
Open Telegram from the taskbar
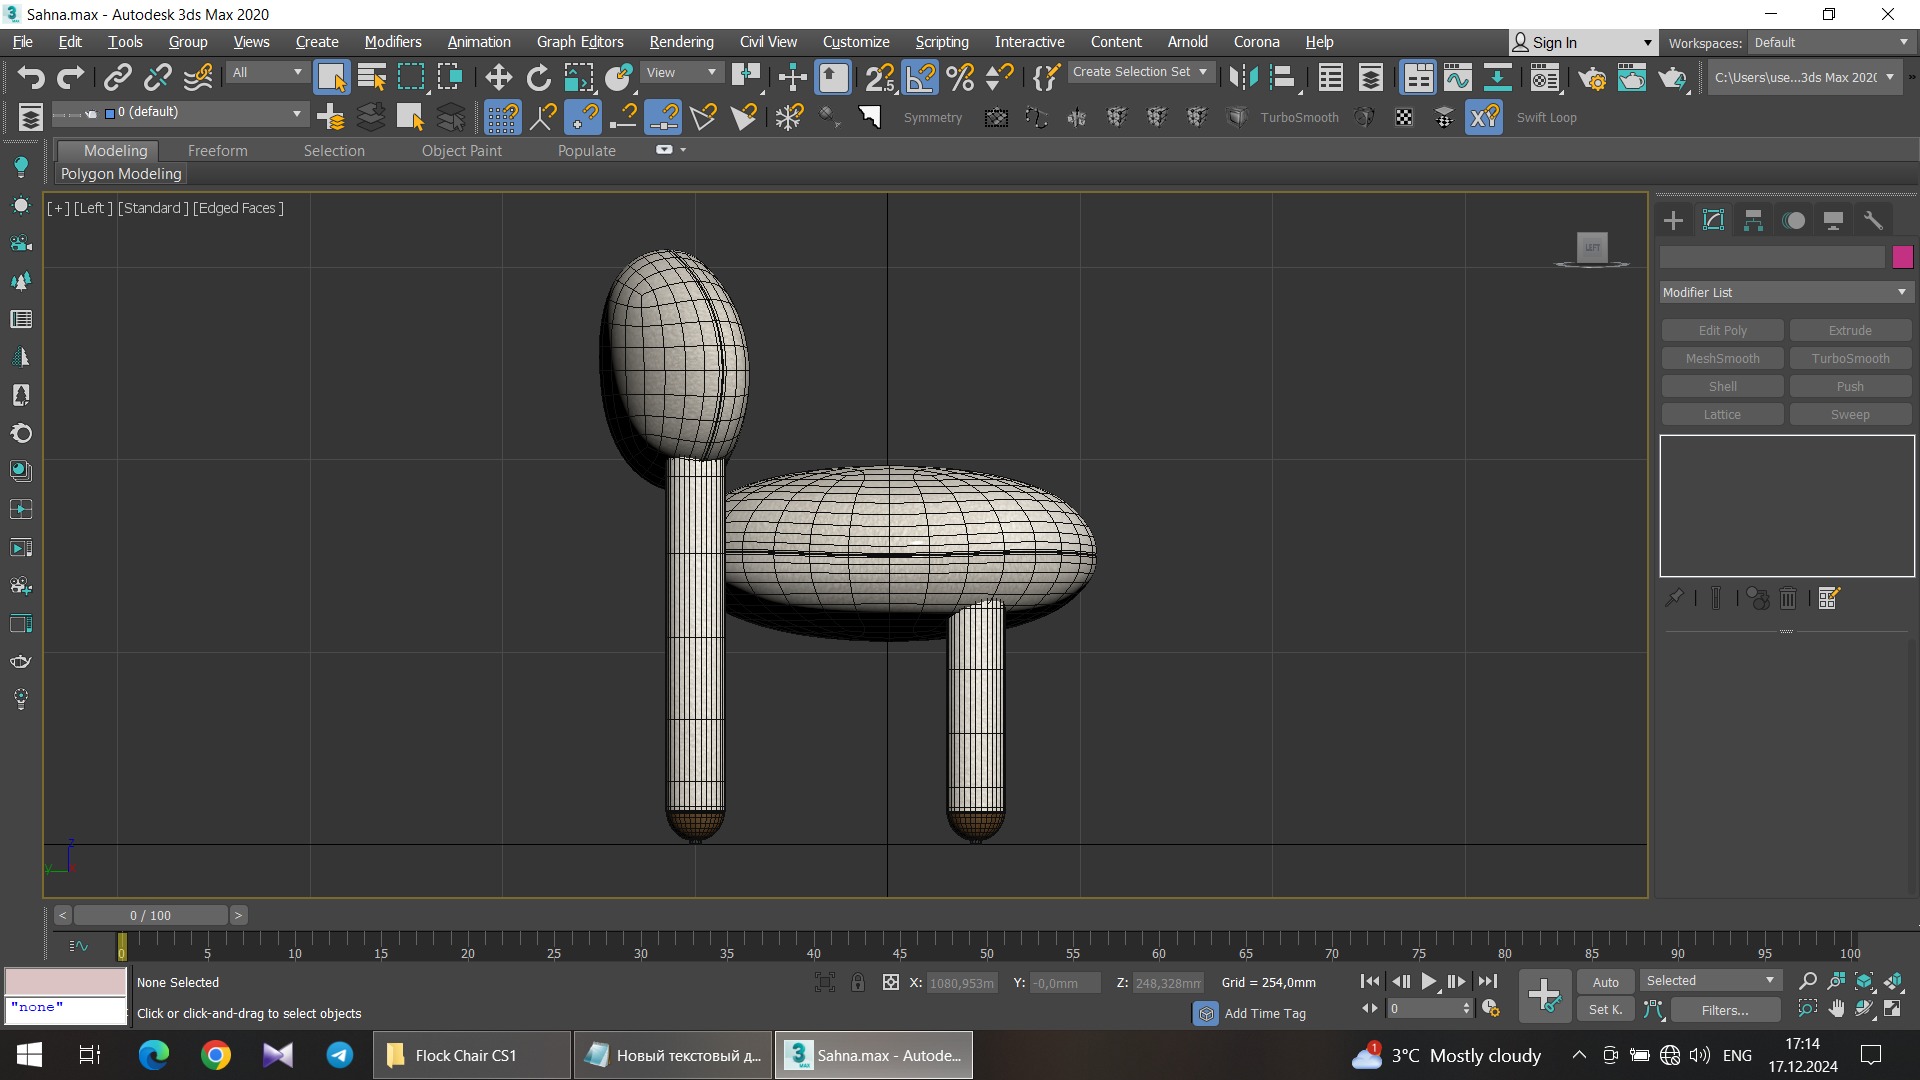pos(340,1055)
